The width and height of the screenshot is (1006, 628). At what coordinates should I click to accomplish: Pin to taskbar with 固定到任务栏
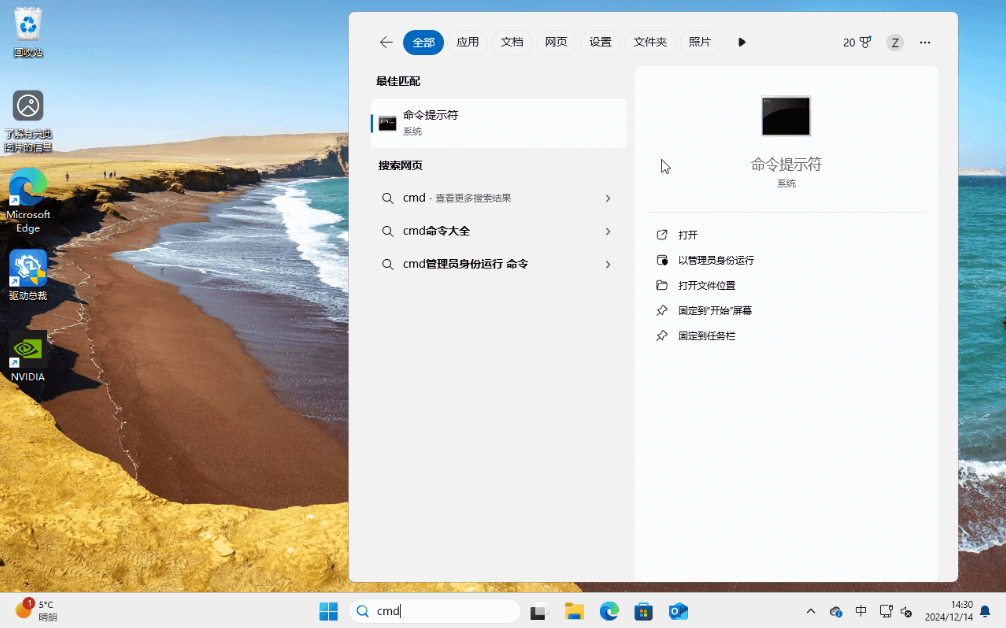point(707,336)
